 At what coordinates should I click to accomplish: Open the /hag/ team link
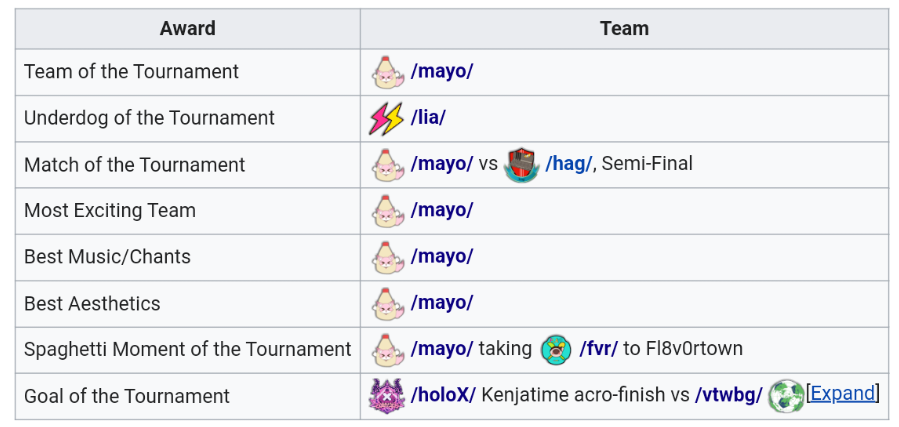(x=568, y=164)
